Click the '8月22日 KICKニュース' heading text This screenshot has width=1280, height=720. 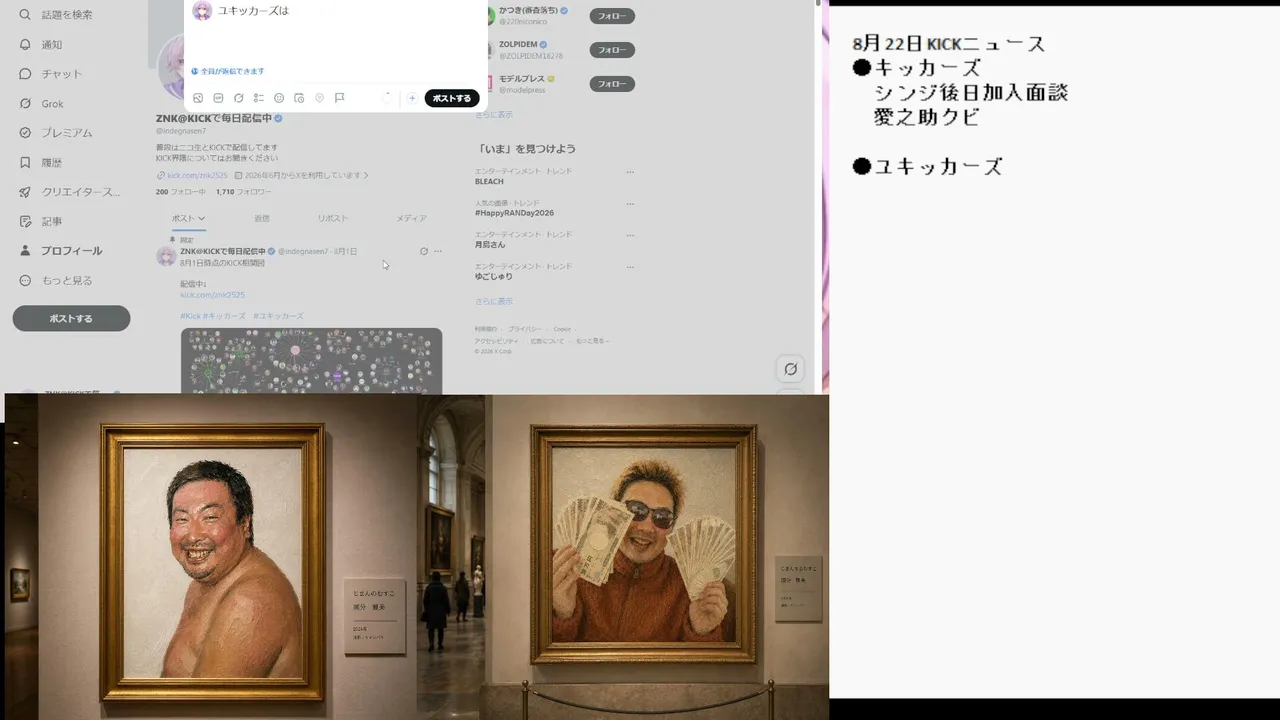948,44
